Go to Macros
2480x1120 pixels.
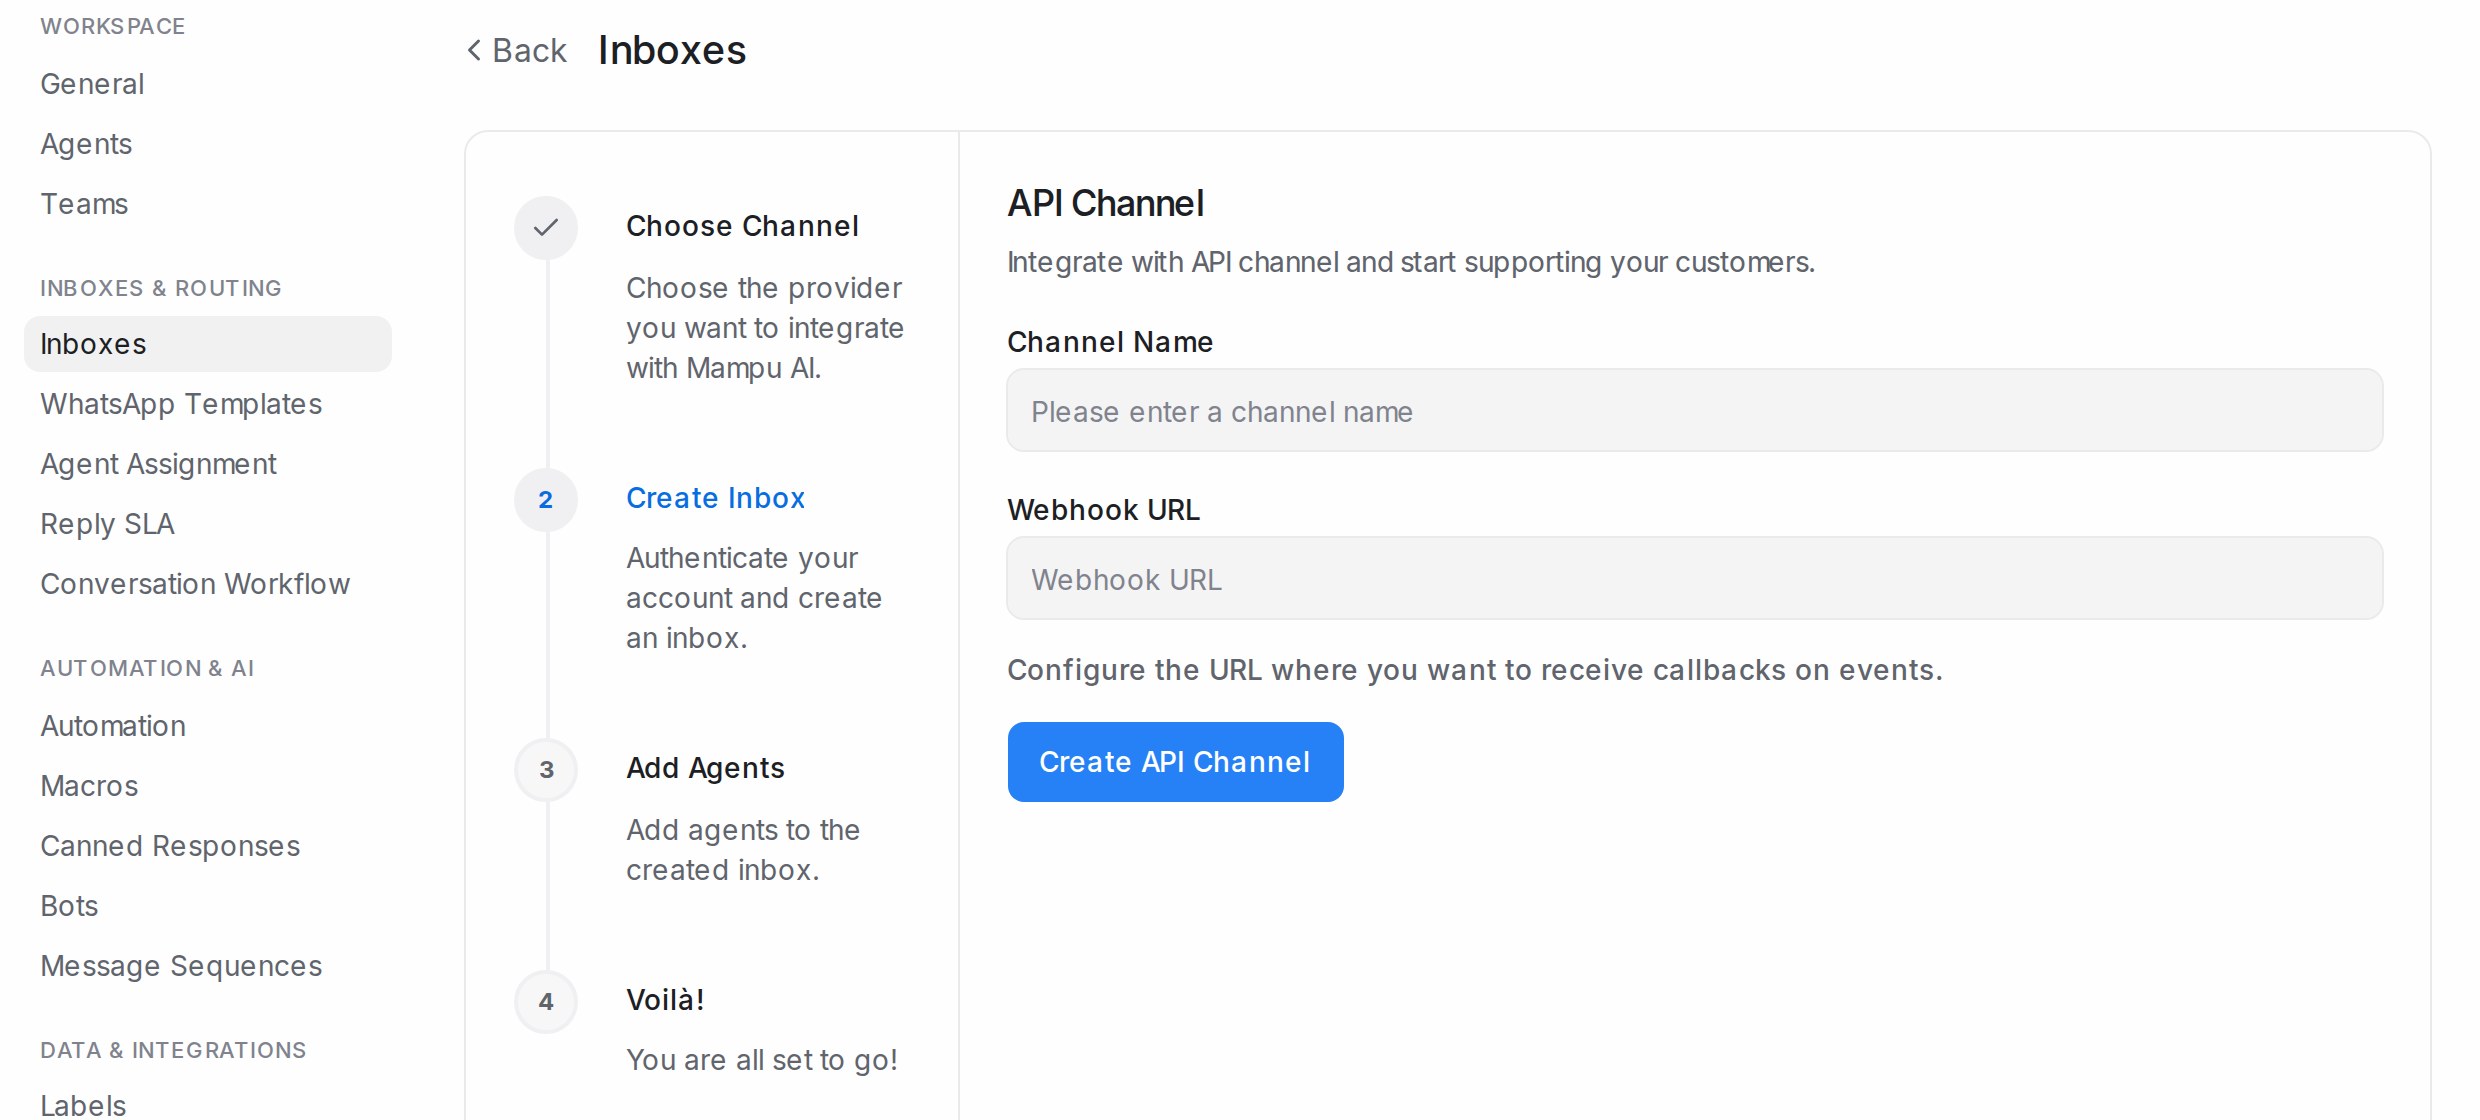(x=89, y=786)
